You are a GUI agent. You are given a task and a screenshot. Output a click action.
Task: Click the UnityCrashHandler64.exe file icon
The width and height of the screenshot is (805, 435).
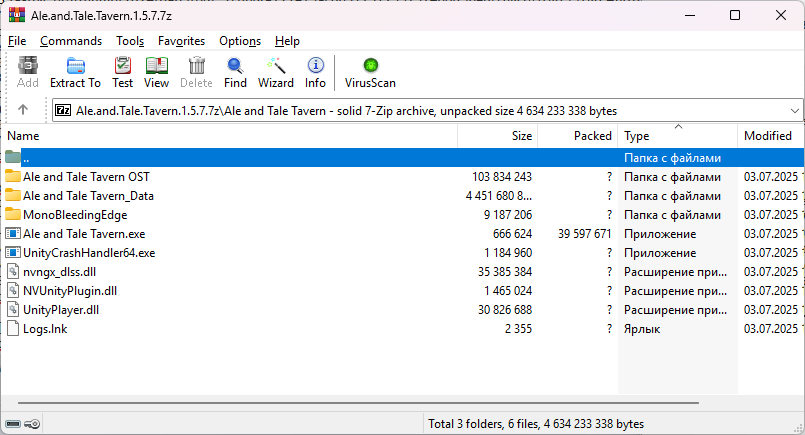[13, 253]
